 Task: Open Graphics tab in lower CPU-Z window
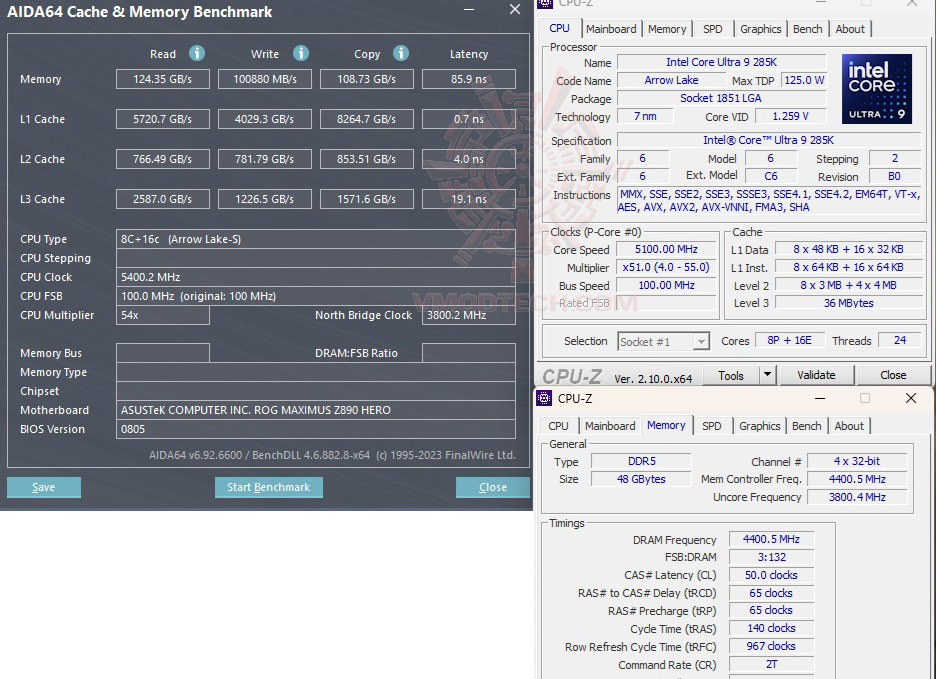pyautogui.click(x=759, y=426)
